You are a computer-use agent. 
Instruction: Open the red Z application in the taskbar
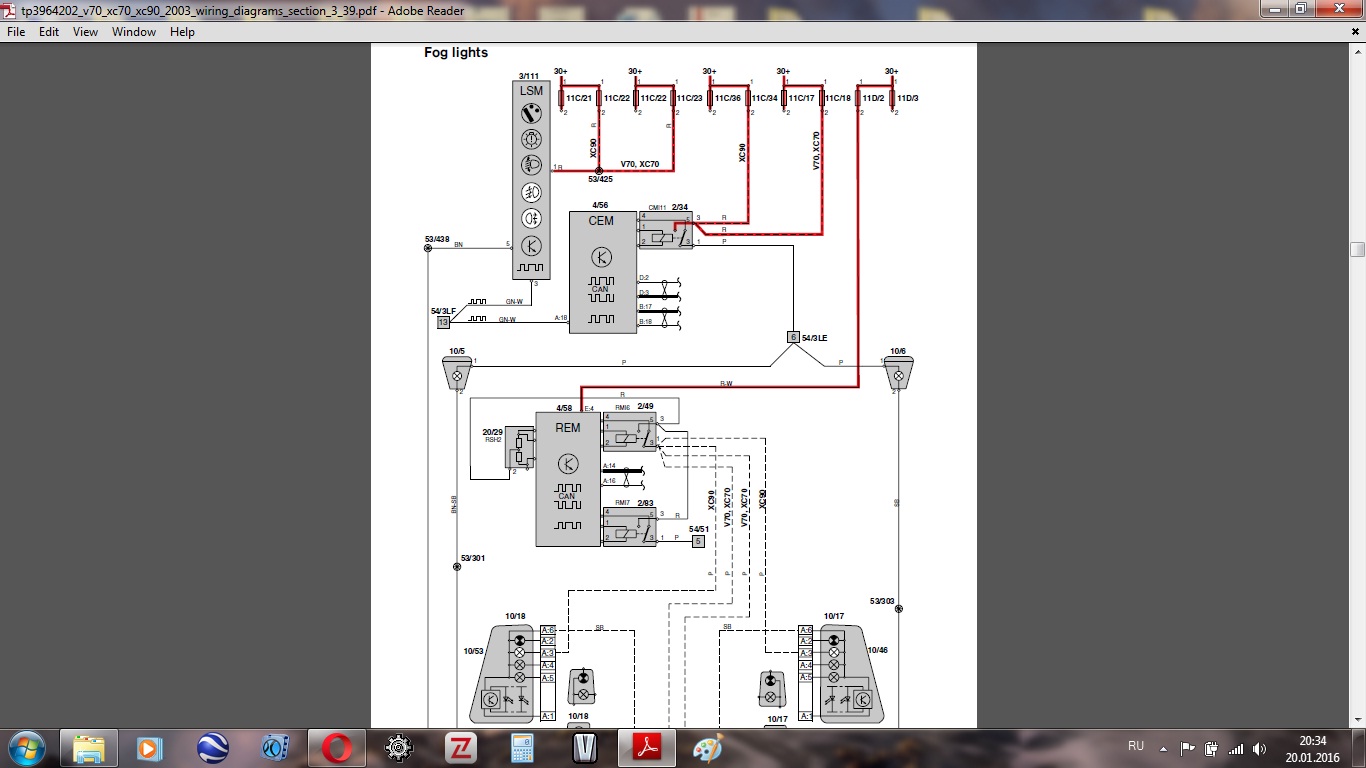point(460,748)
